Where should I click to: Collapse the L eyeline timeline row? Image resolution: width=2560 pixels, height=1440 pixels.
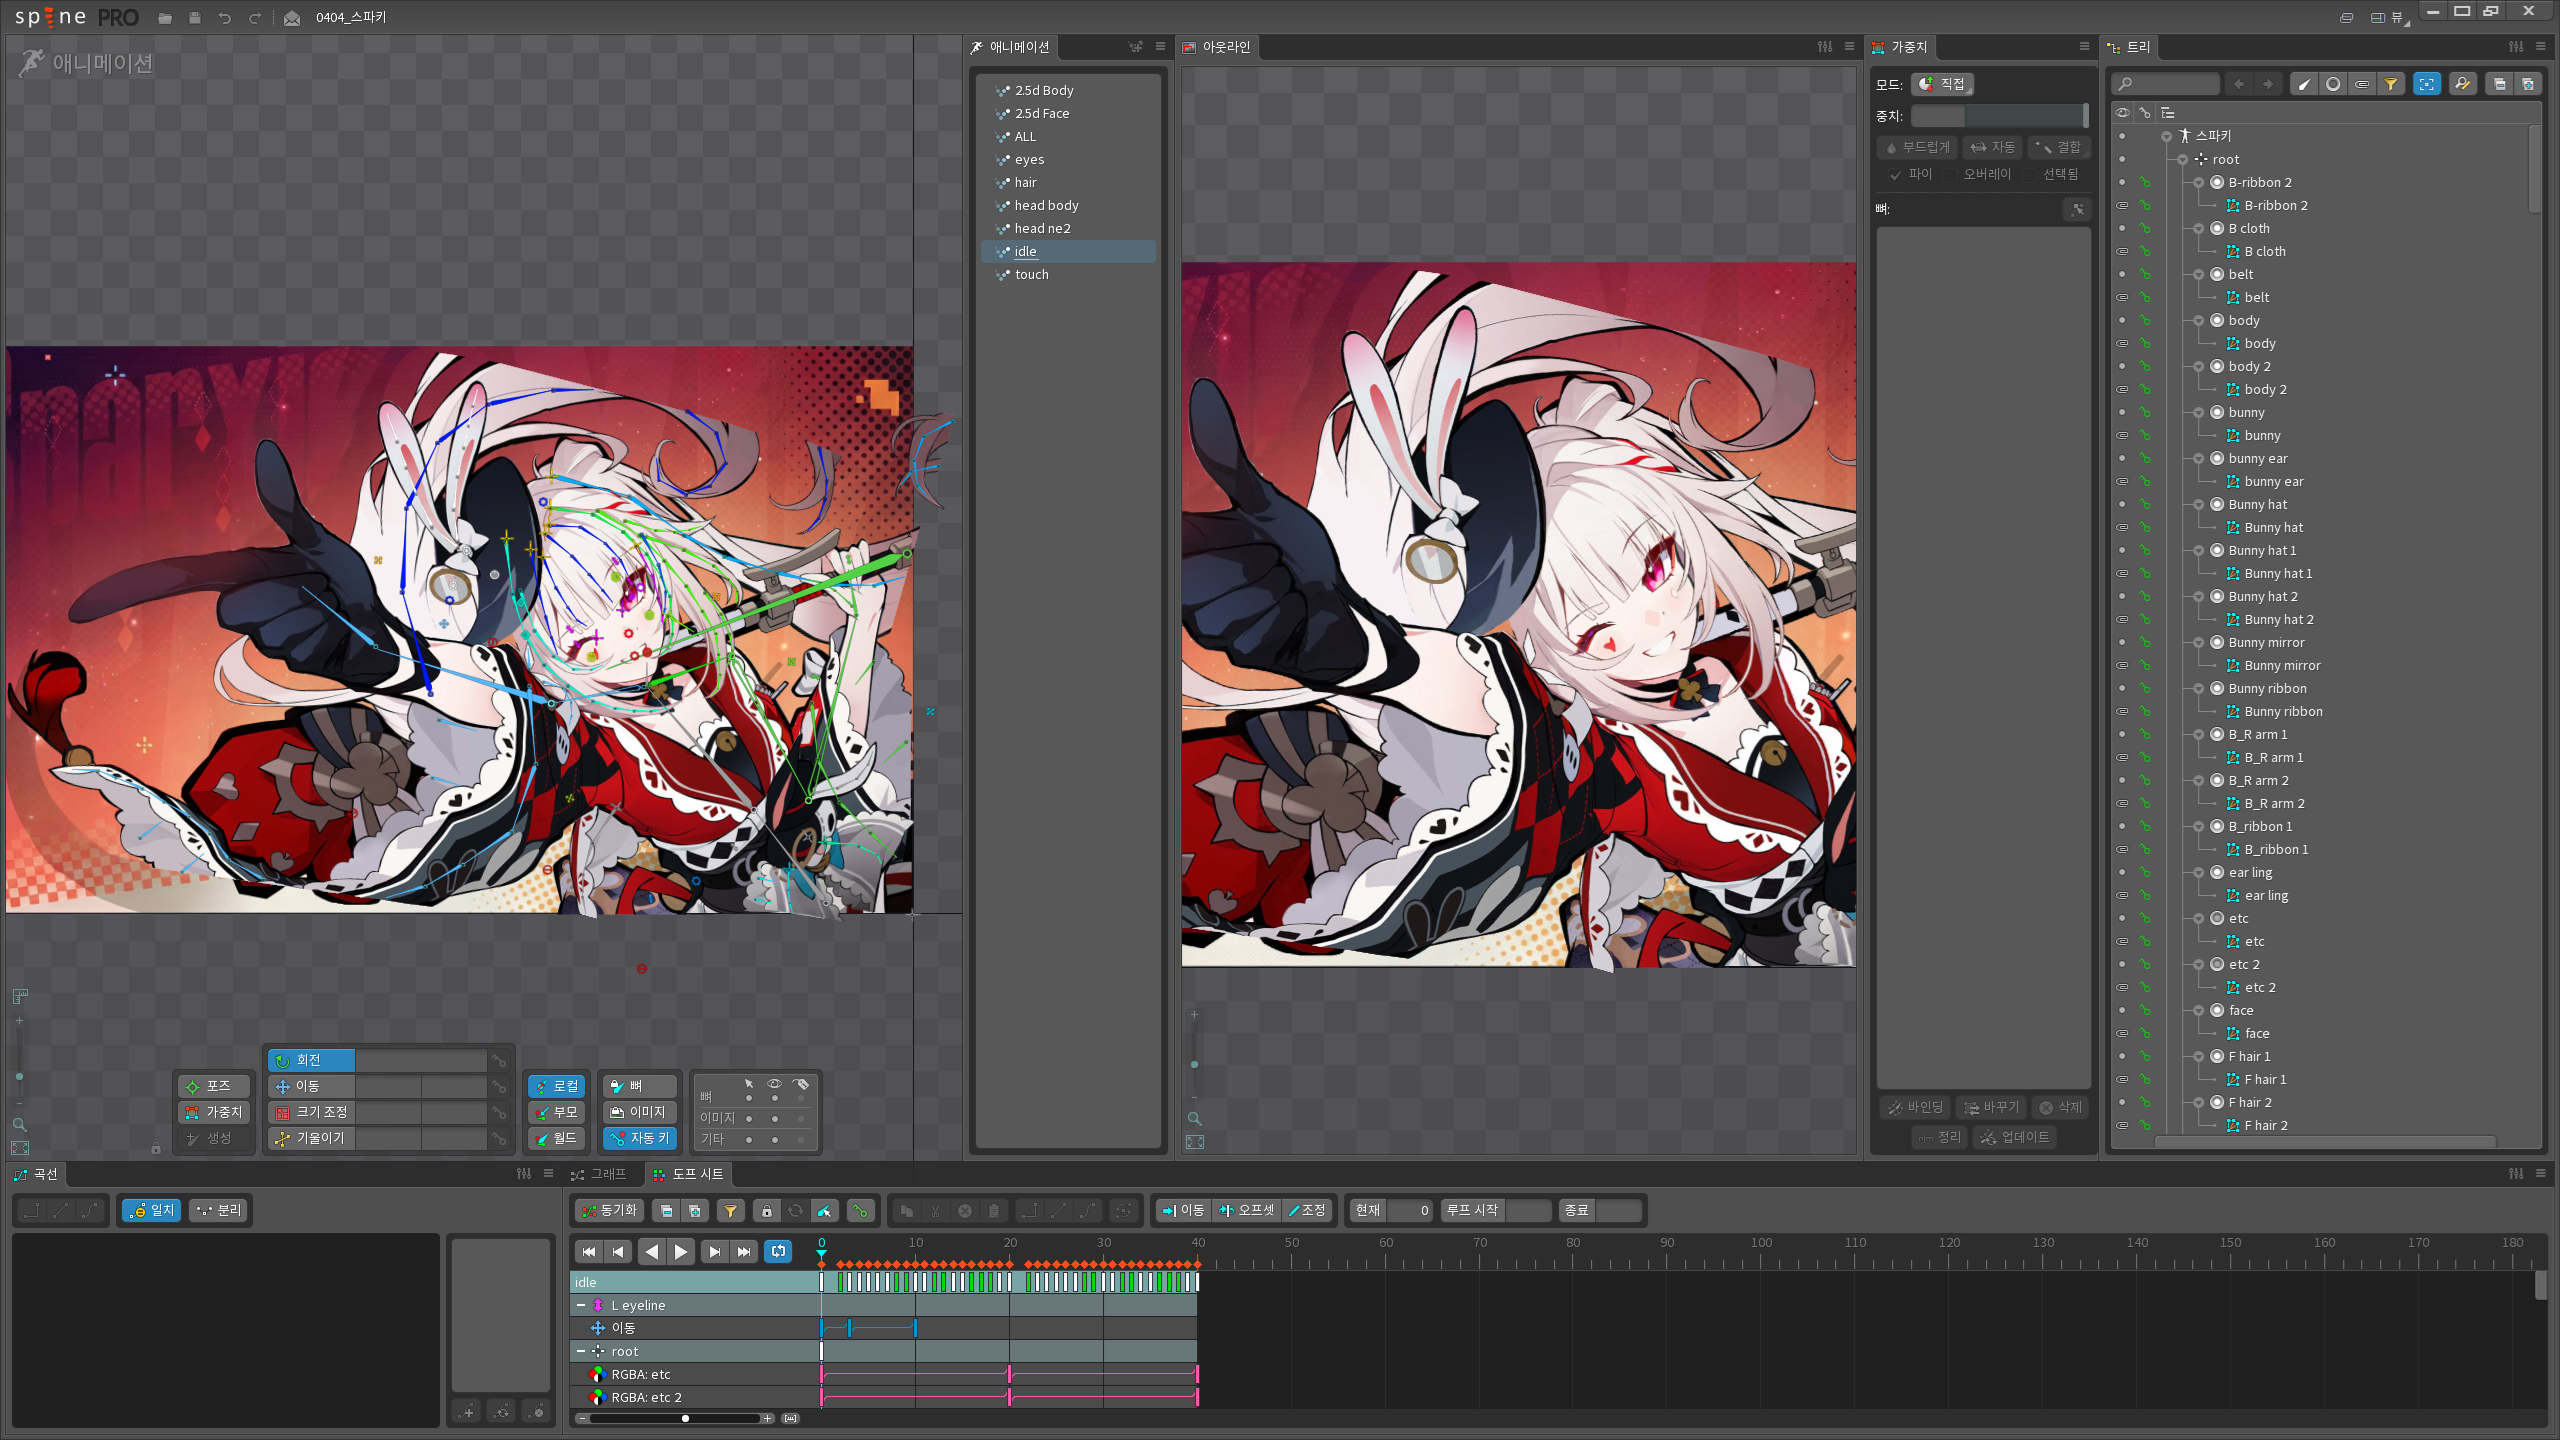tap(581, 1305)
